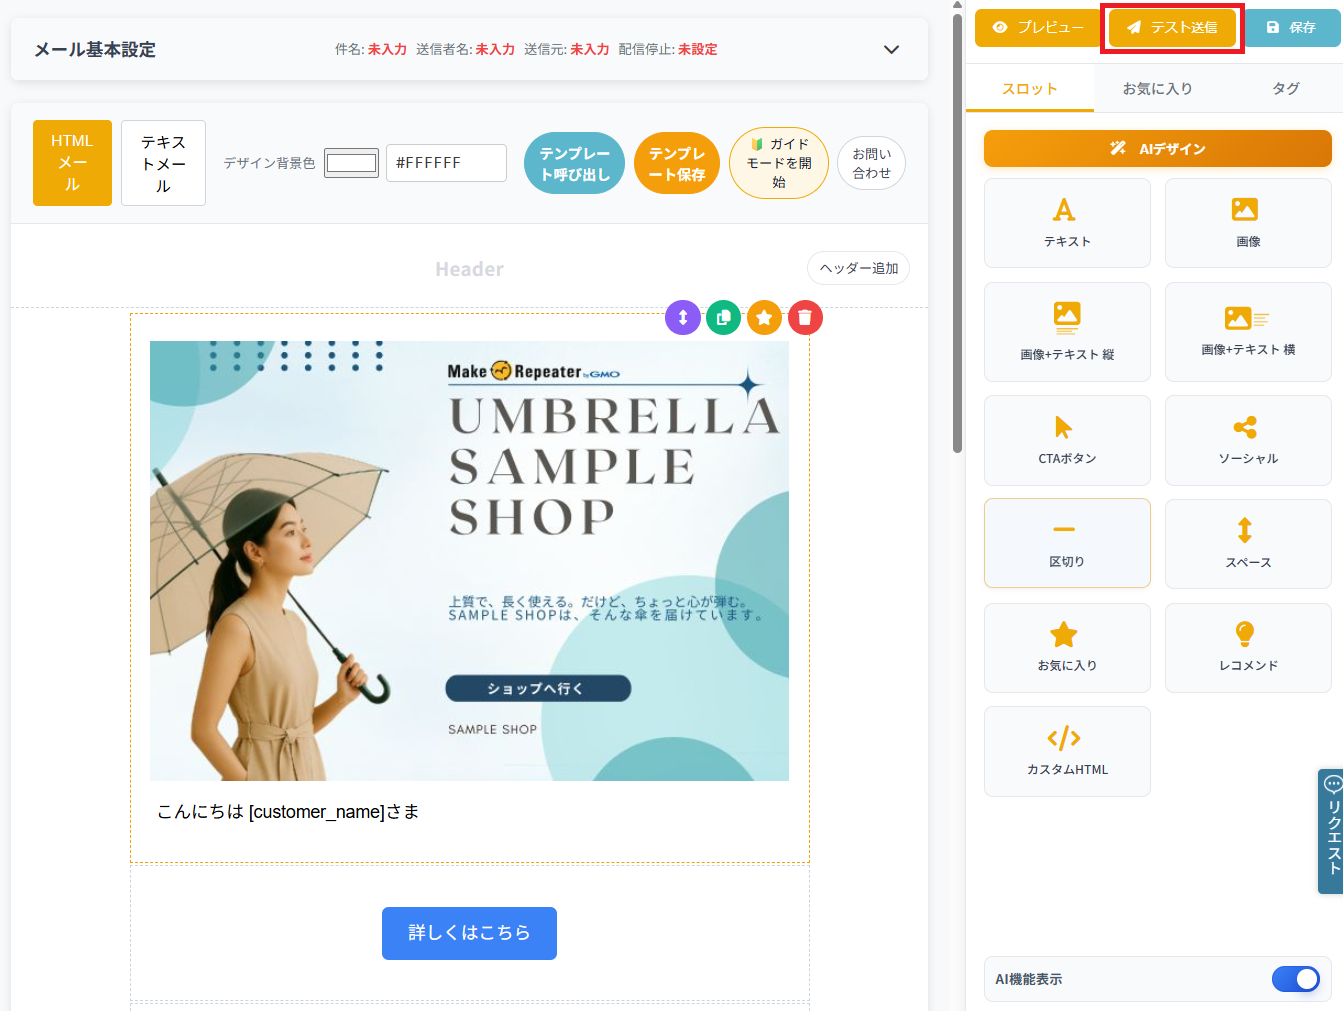Click the orange star favorite icon
Viewport: 1343px width, 1011px height.
(x=764, y=318)
